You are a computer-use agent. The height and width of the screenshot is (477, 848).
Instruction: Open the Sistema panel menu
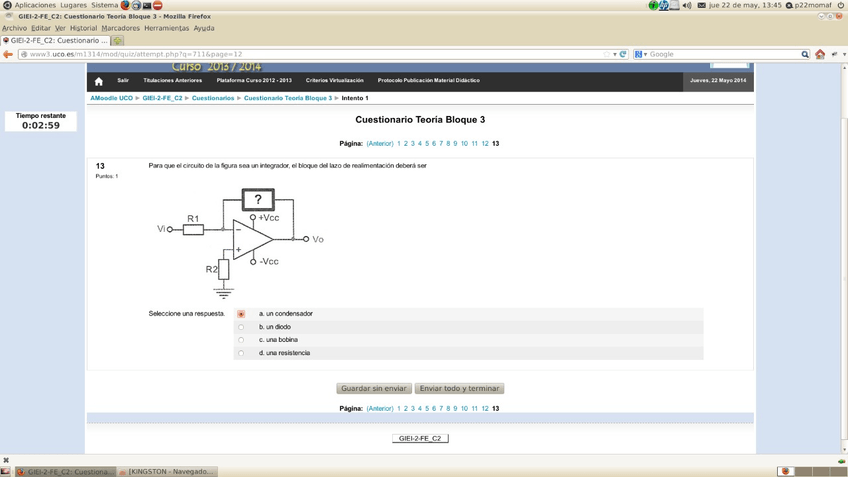pyautogui.click(x=104, y=5)
